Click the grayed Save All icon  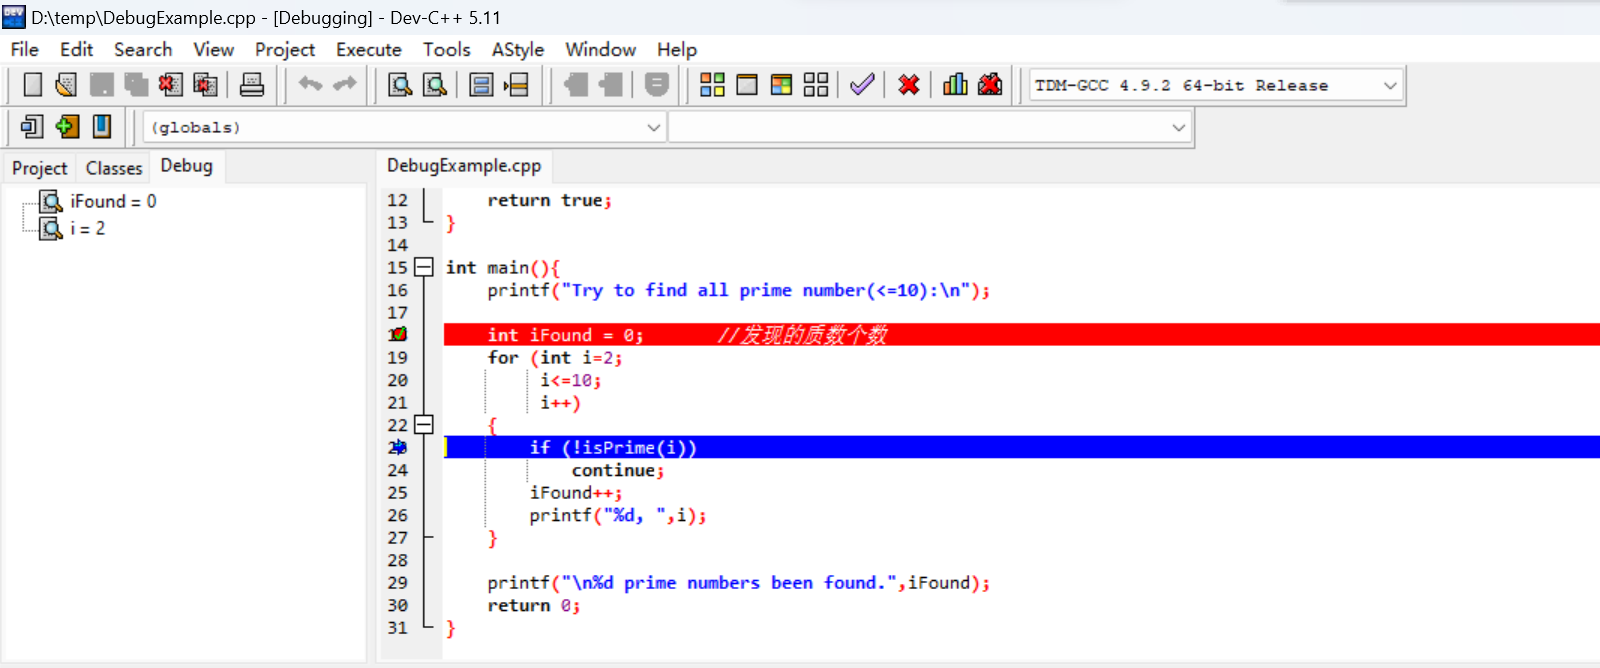click(136, 85)
